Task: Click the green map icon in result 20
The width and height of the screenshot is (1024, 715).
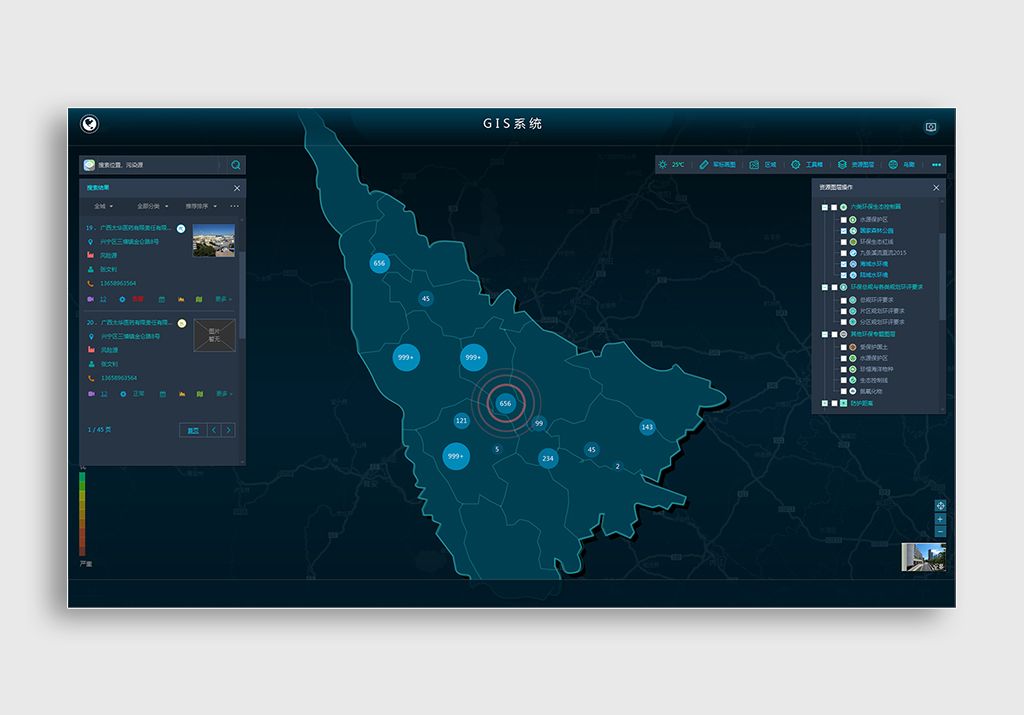Action: [x=200, y=394]
